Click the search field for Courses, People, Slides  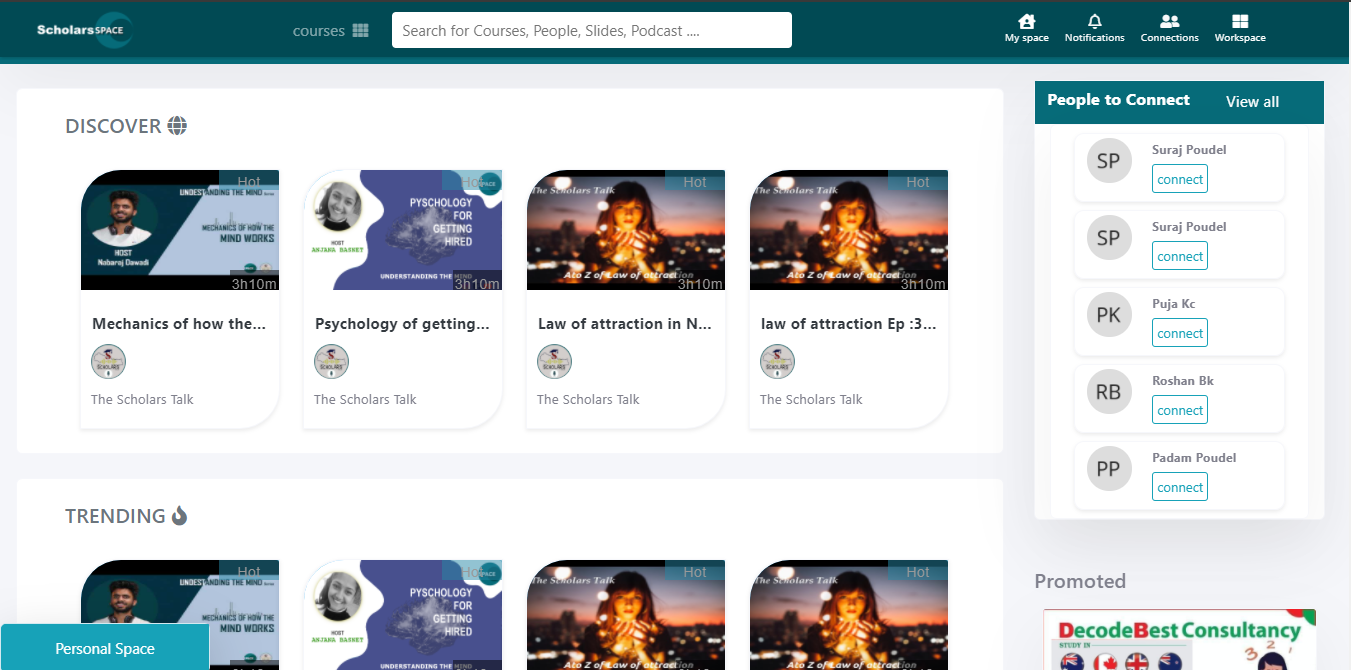click(592, 30)
